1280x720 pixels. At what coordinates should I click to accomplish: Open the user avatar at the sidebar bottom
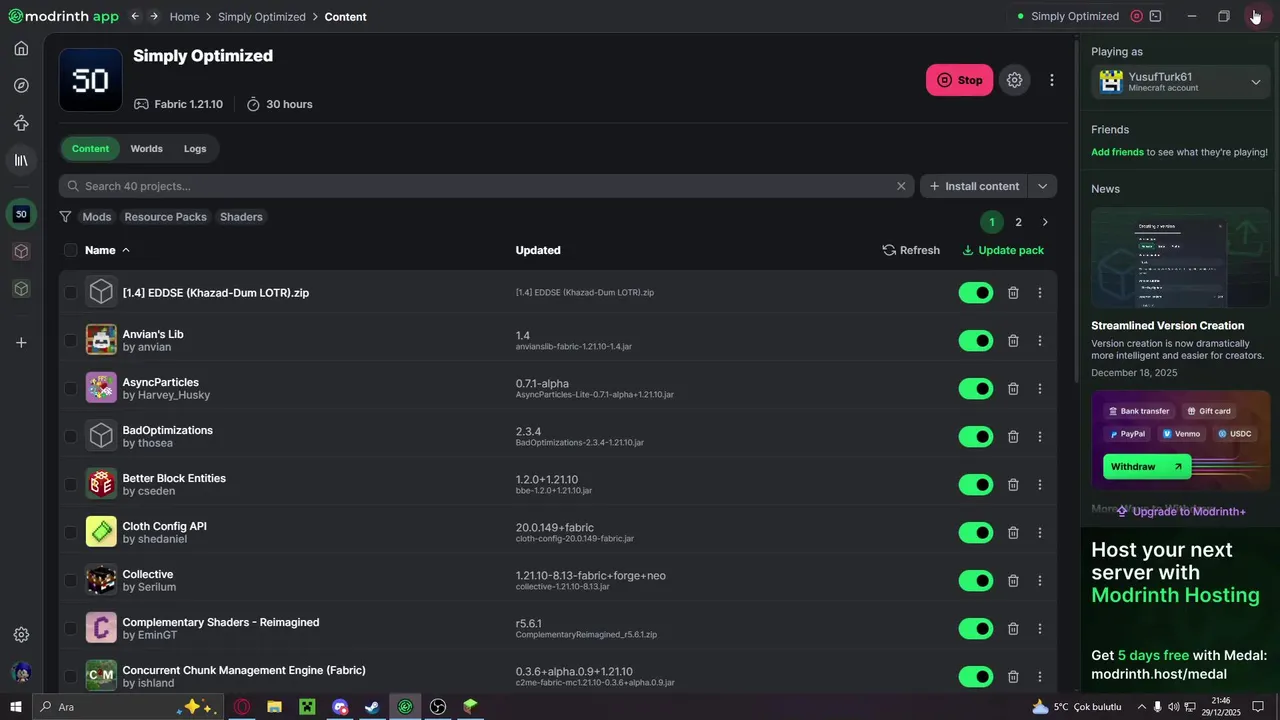pyautogui.click(x=21, y=672)
